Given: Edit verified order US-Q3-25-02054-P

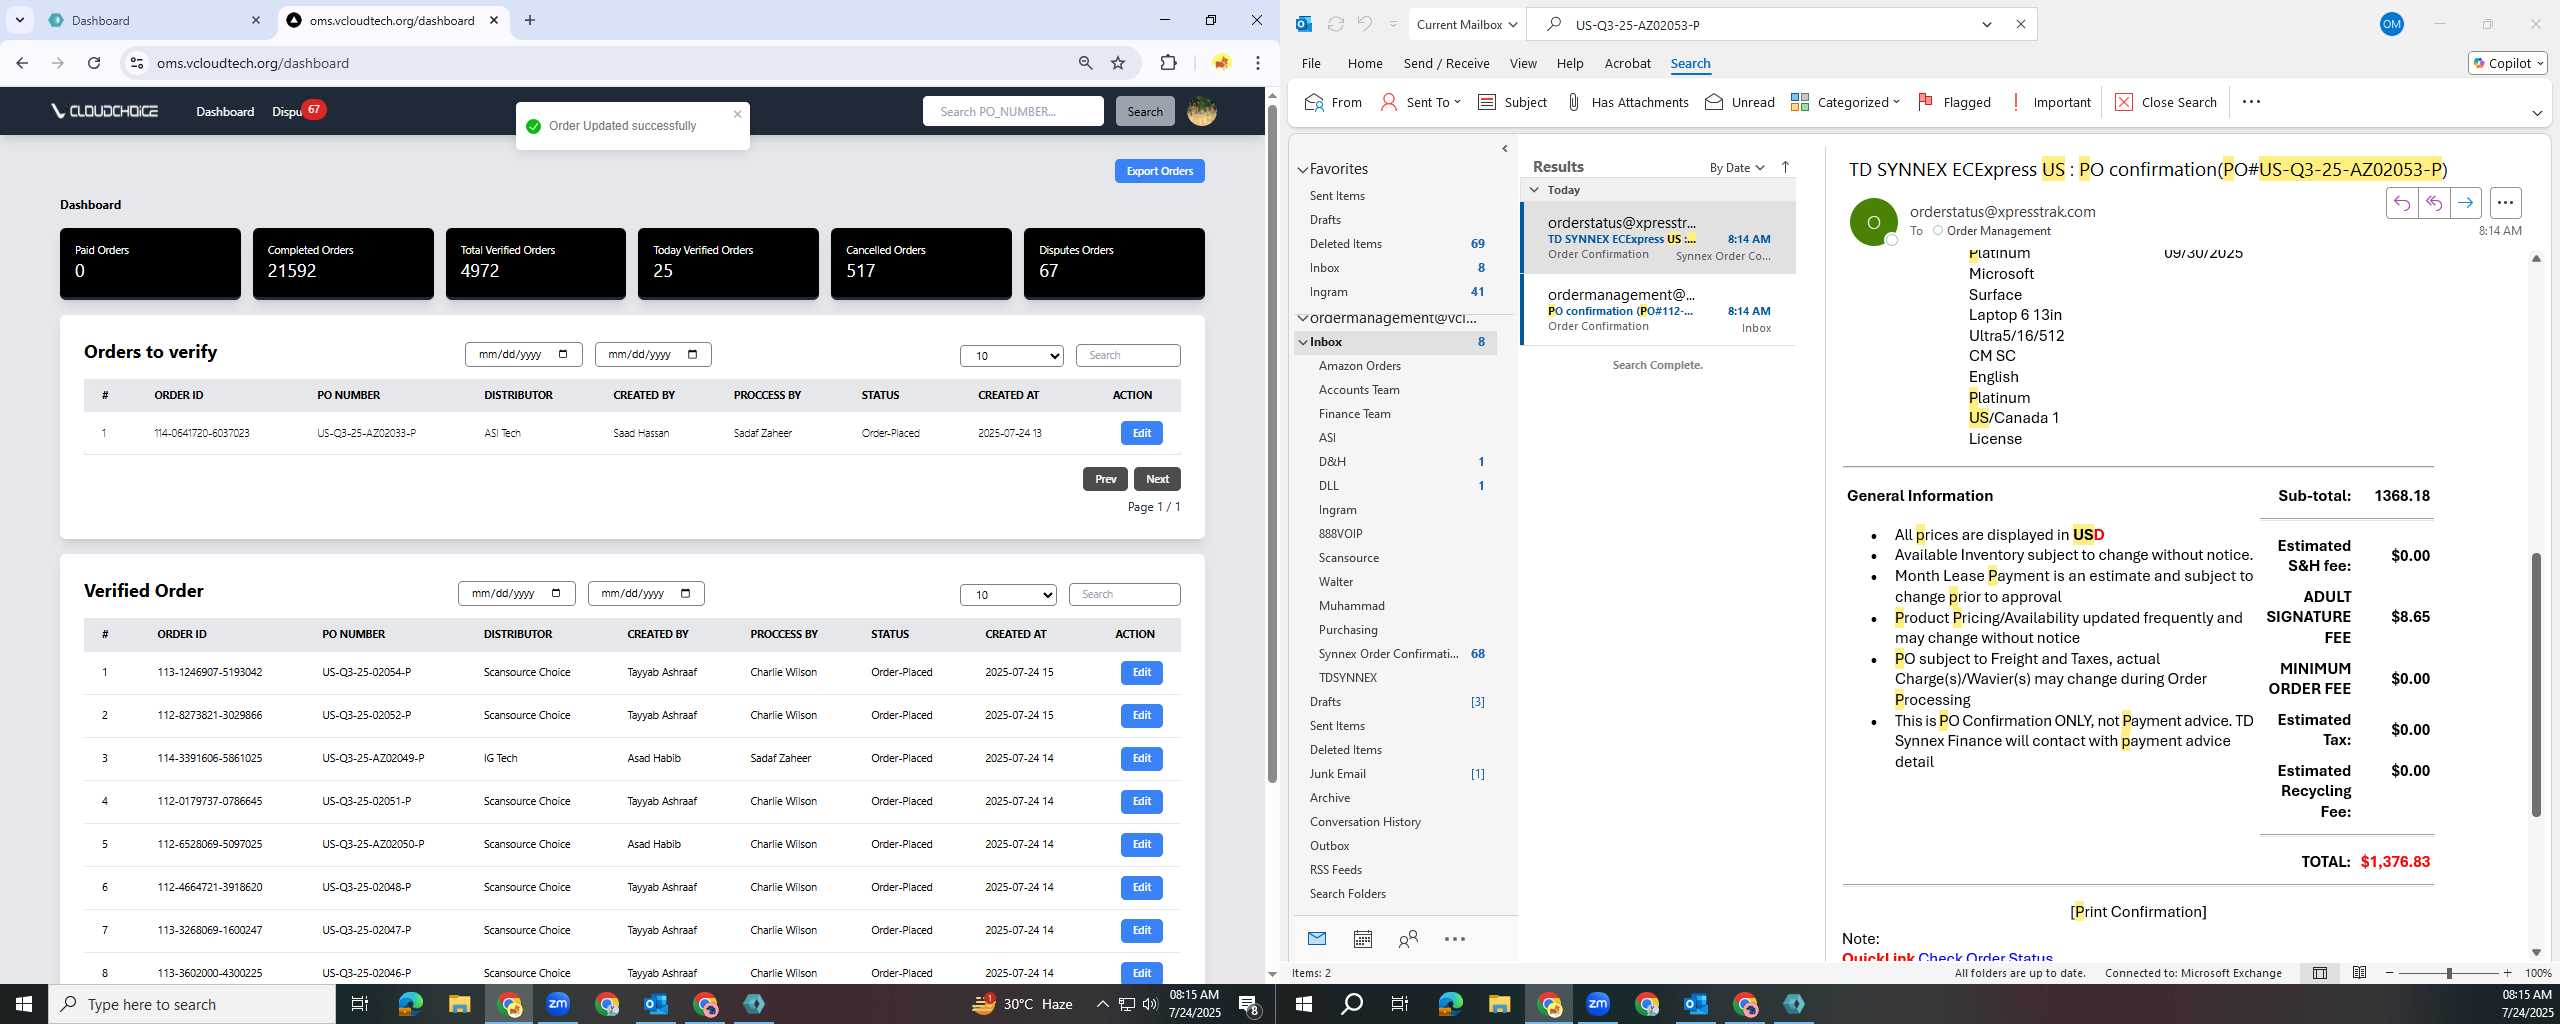Looking at the screenshot, I should tap(1141, 672).
